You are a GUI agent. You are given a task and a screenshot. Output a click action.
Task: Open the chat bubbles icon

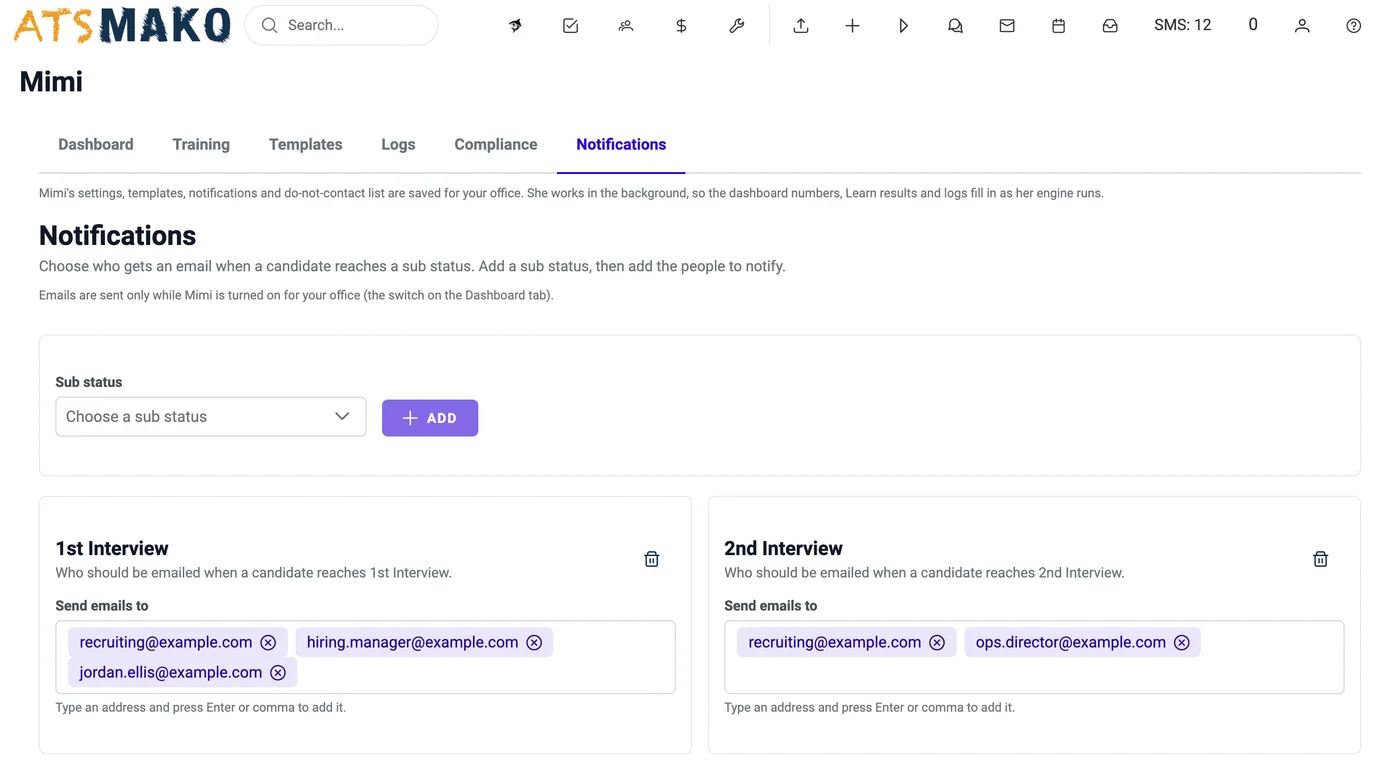(955, 26)
